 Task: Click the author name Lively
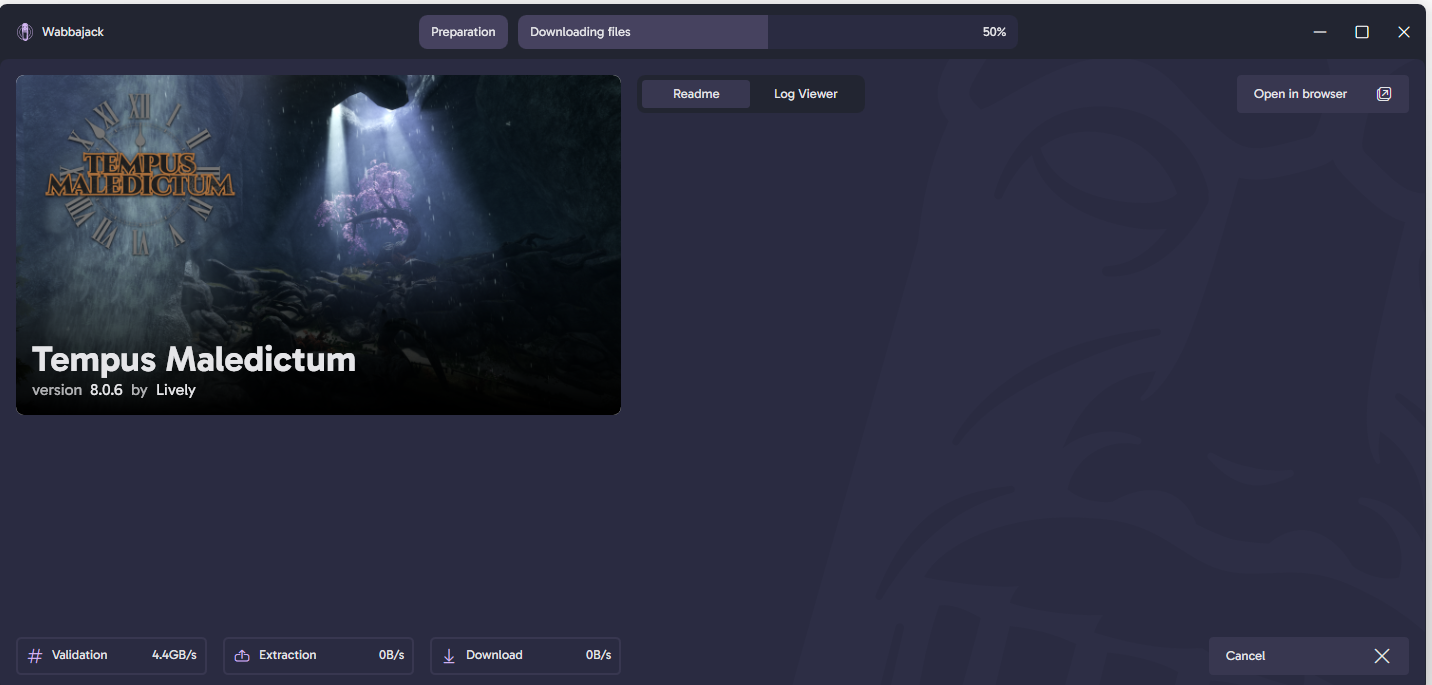coord(176,390)
